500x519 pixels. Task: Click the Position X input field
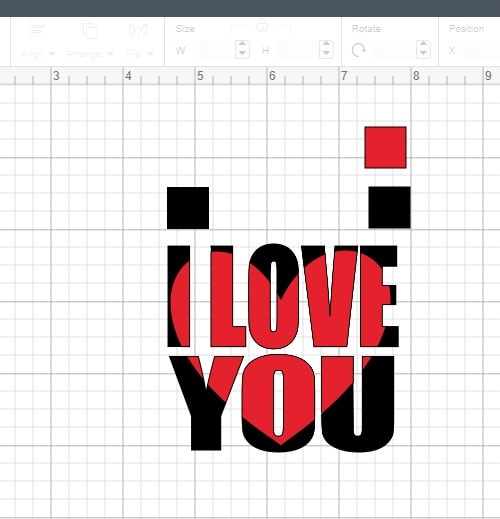click(482, 50)
